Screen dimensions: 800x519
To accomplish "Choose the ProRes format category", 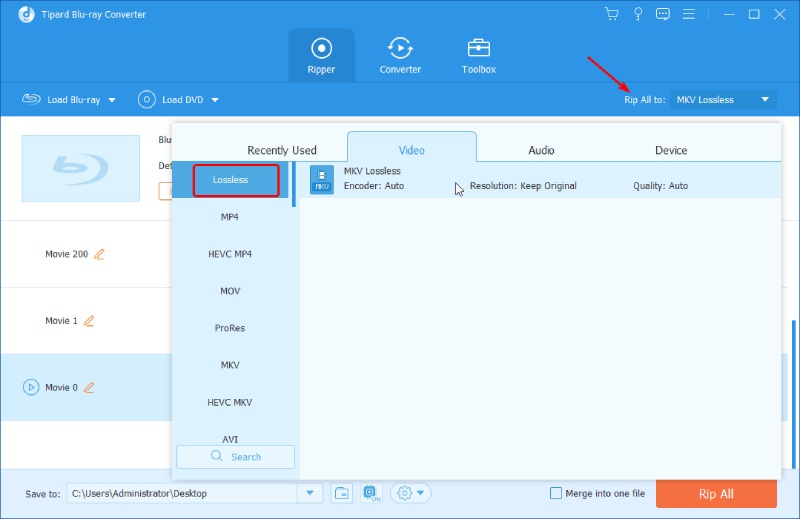I will click(x=230, y=328).
